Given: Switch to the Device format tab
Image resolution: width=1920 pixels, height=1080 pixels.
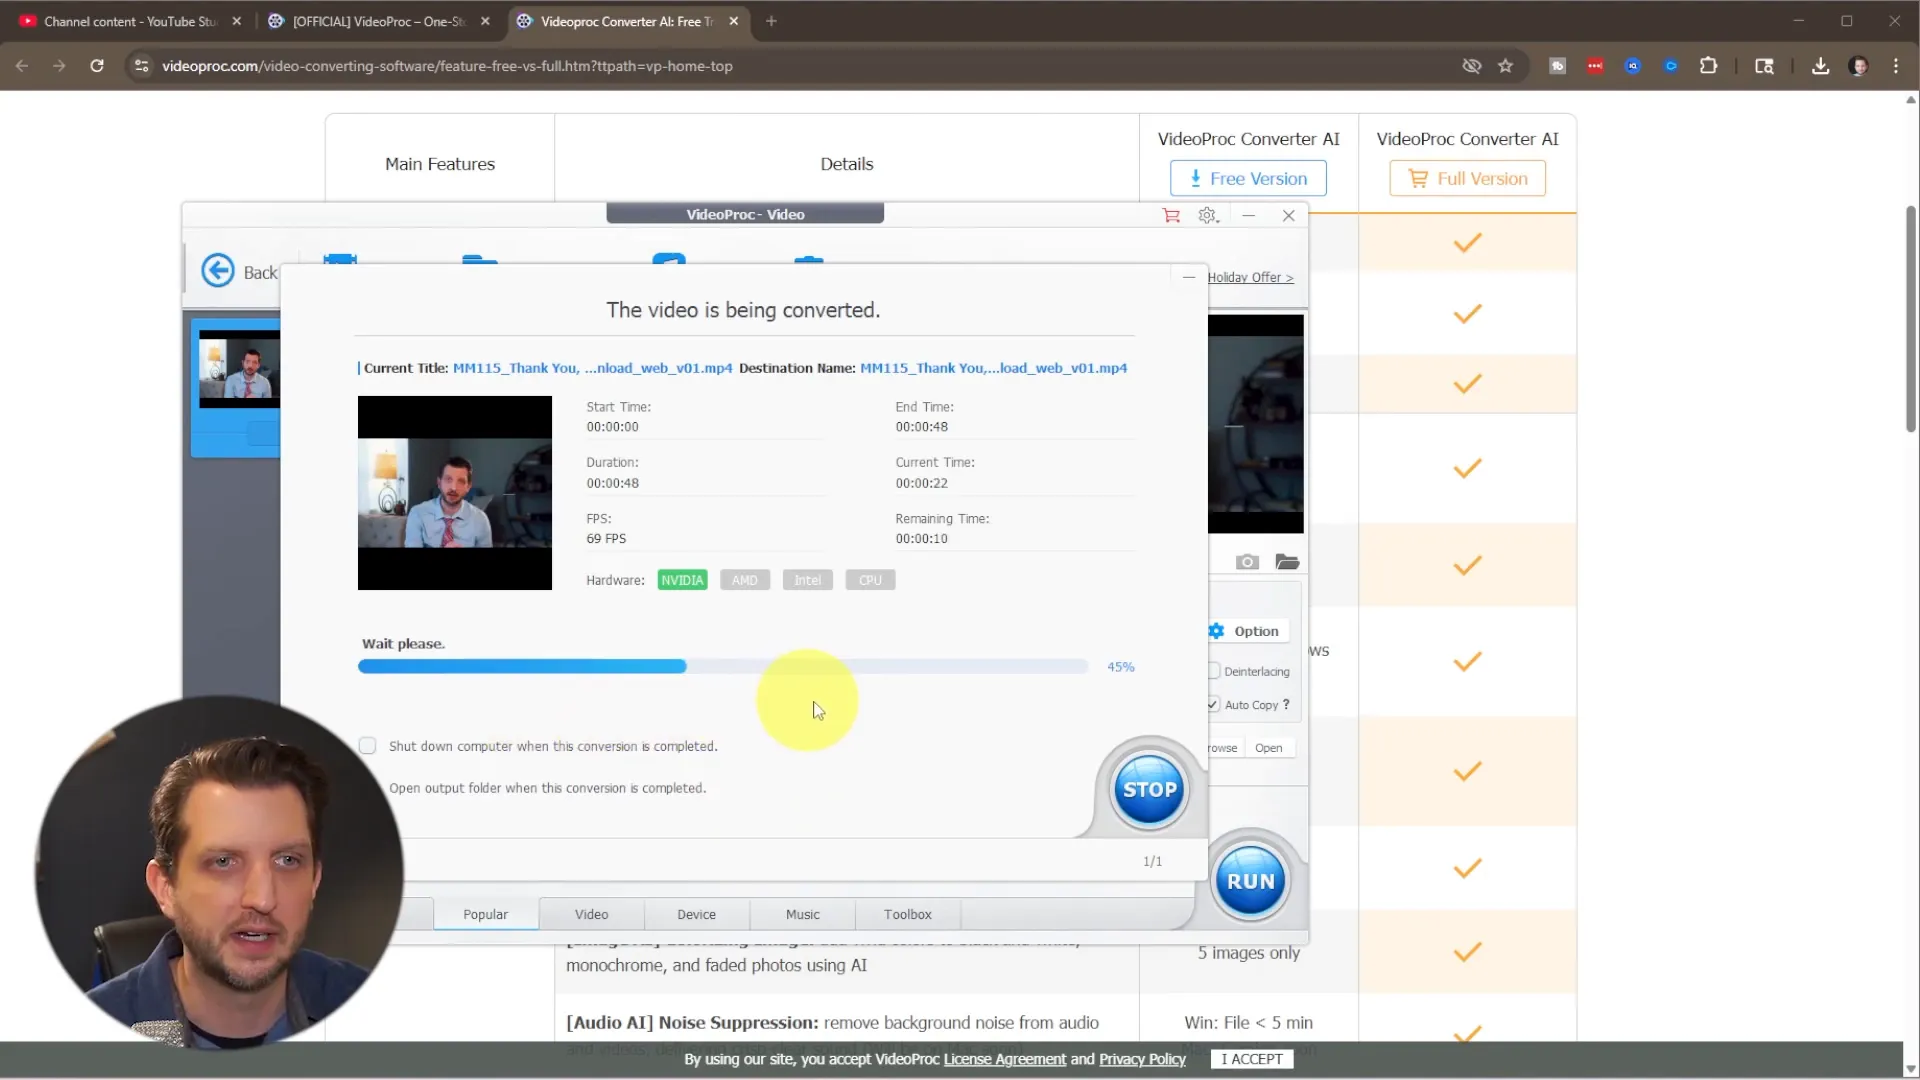Looking at the screenshot, I should point(696,914).
